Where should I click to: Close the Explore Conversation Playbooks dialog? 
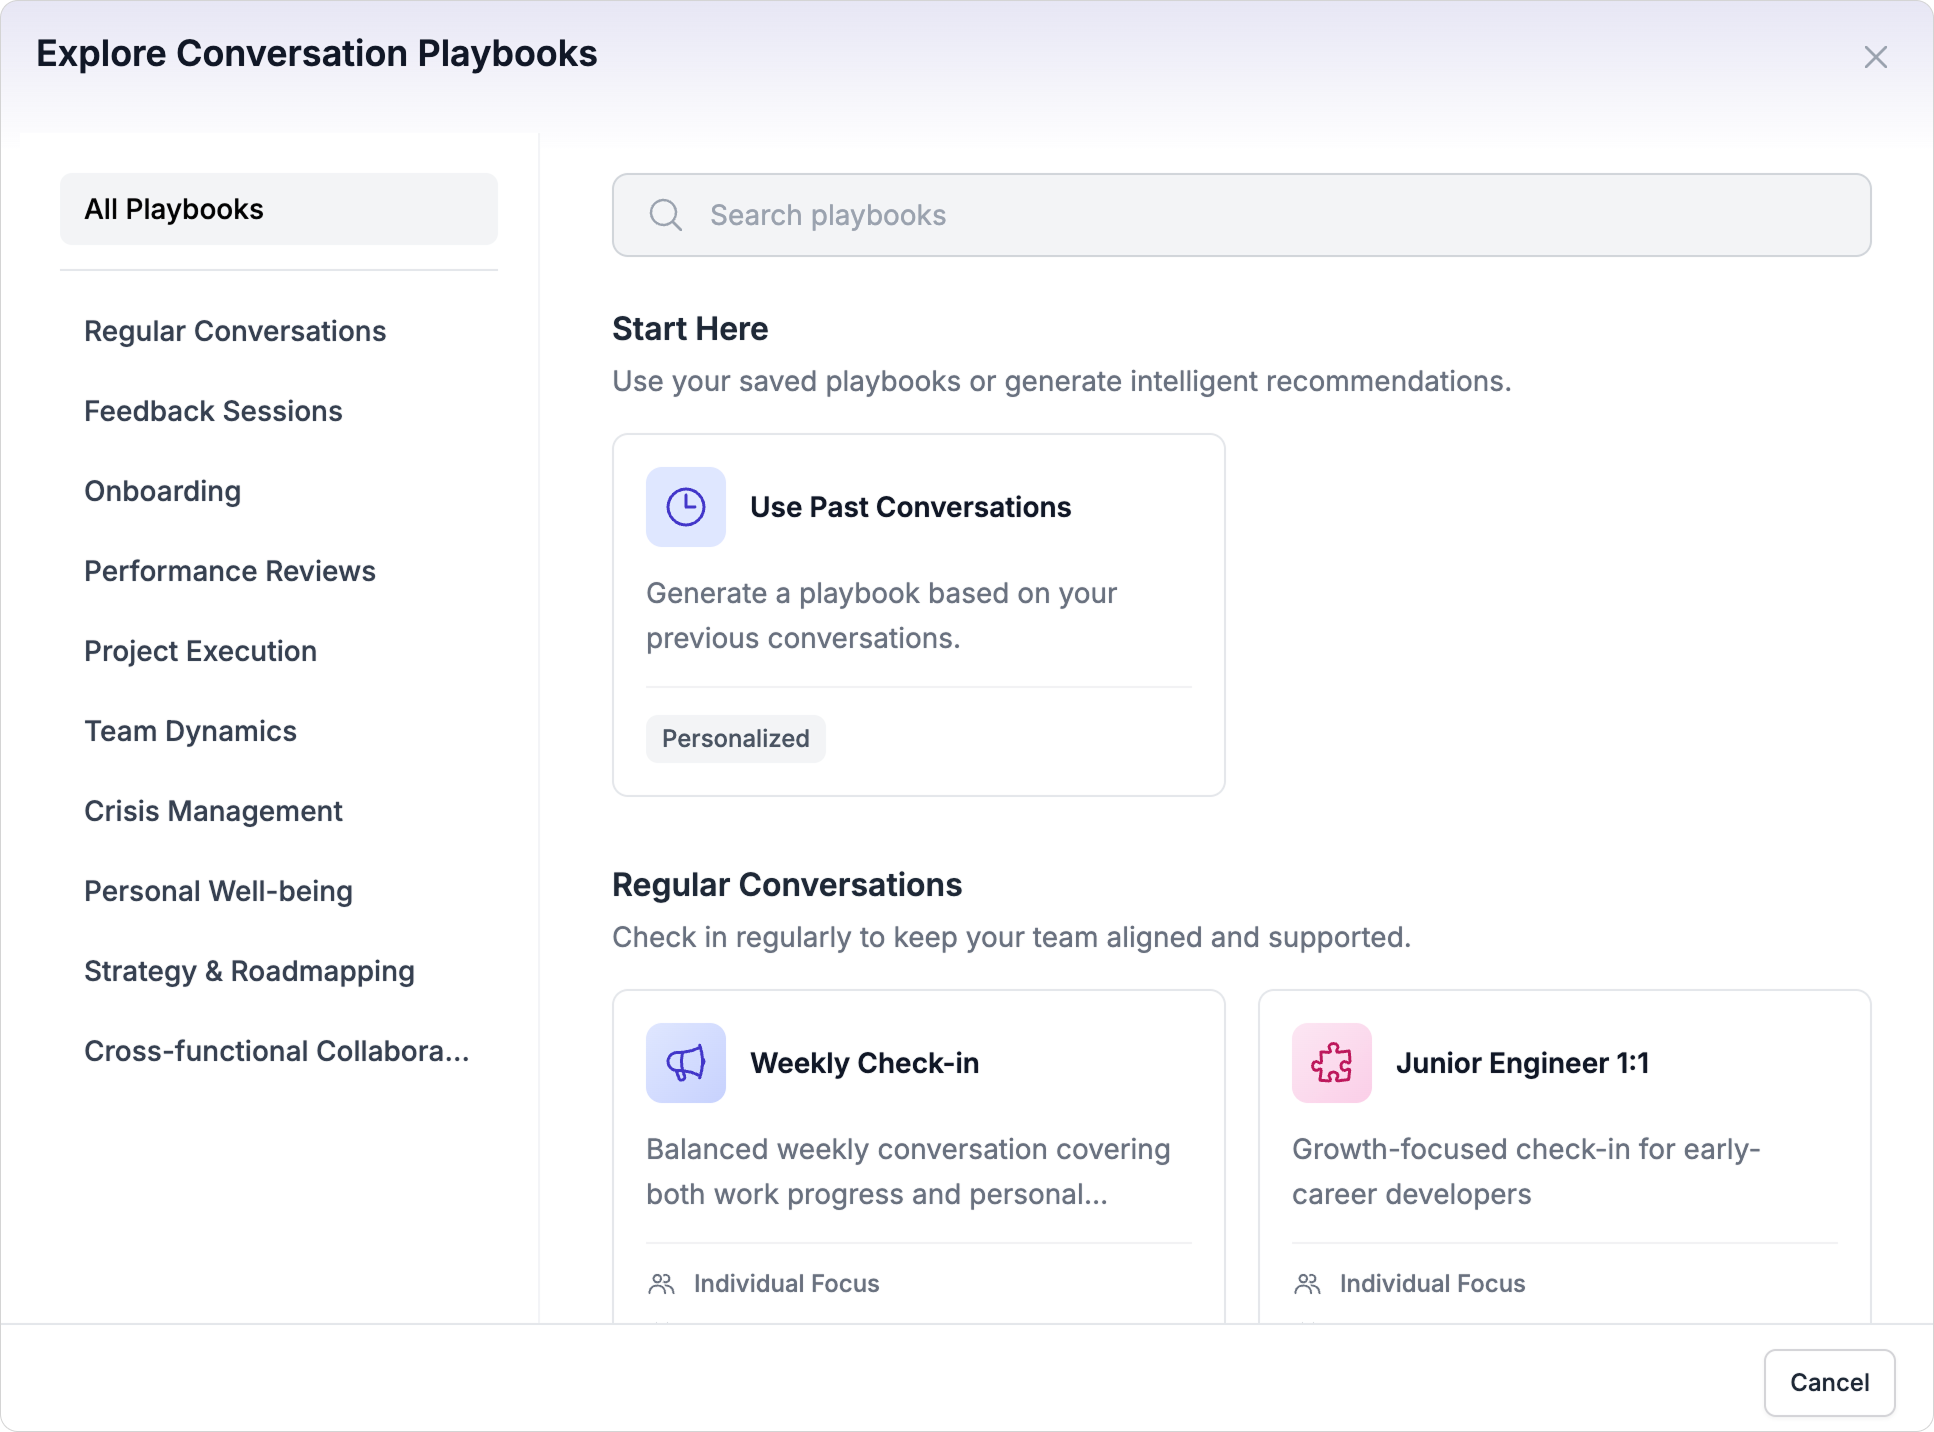pos(1875,57)
